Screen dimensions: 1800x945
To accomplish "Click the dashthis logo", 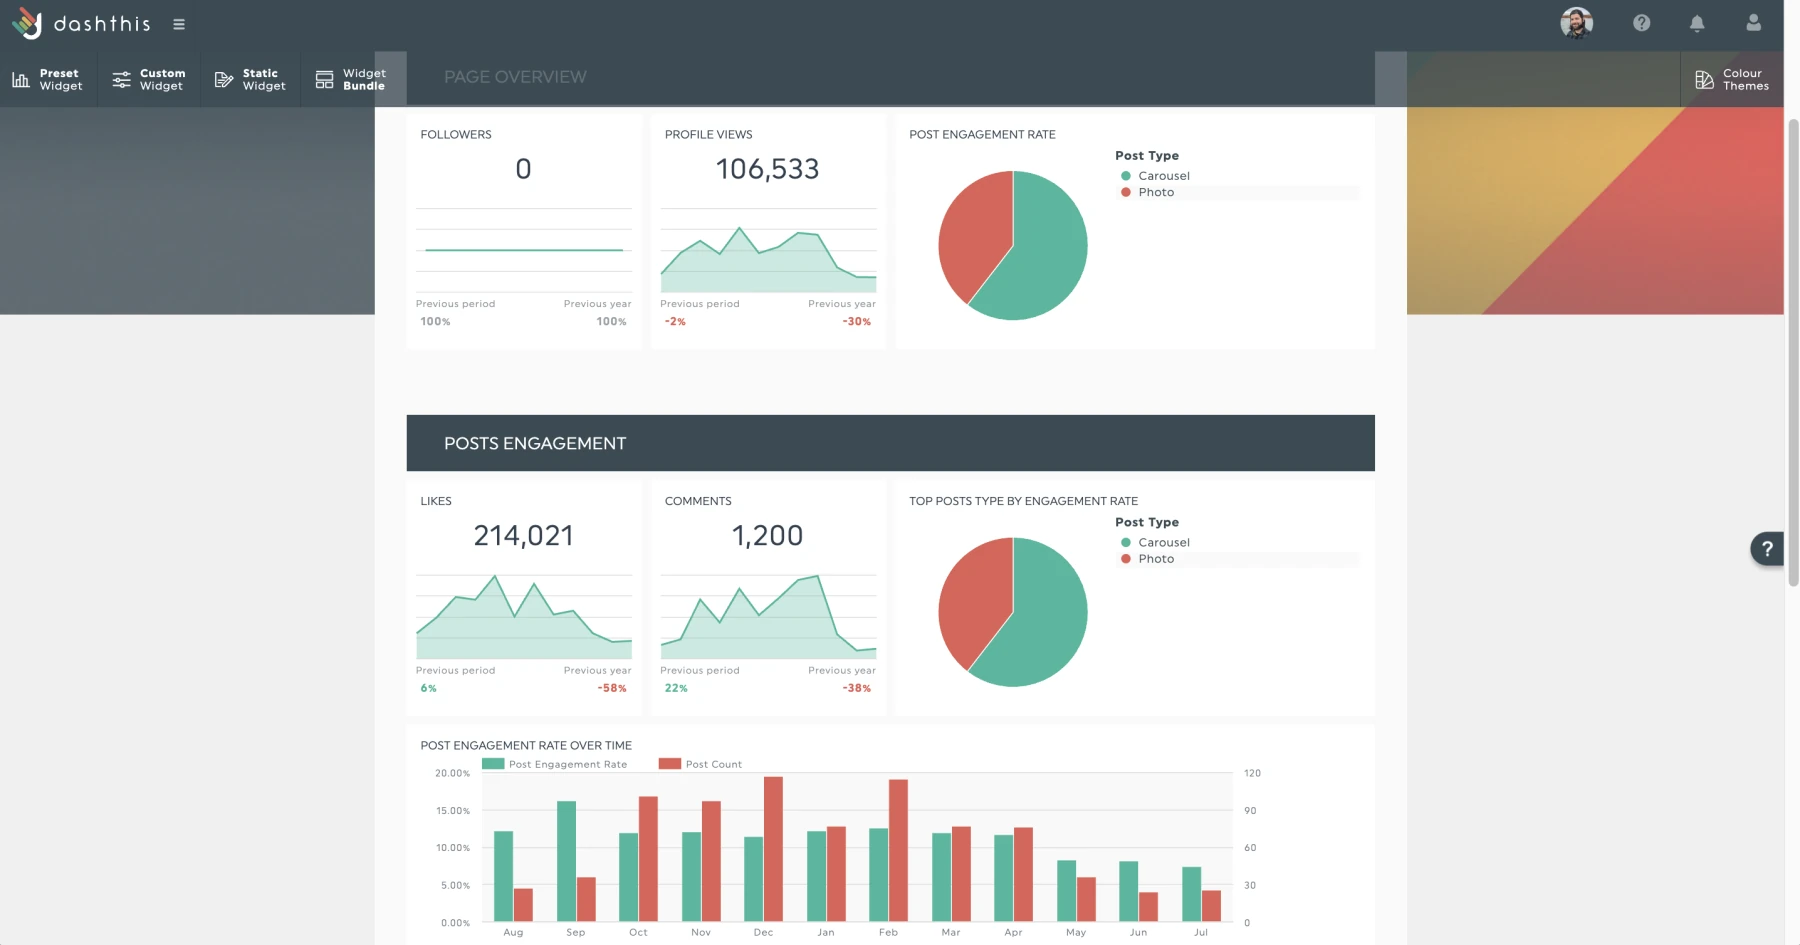I will click(81, 24).
